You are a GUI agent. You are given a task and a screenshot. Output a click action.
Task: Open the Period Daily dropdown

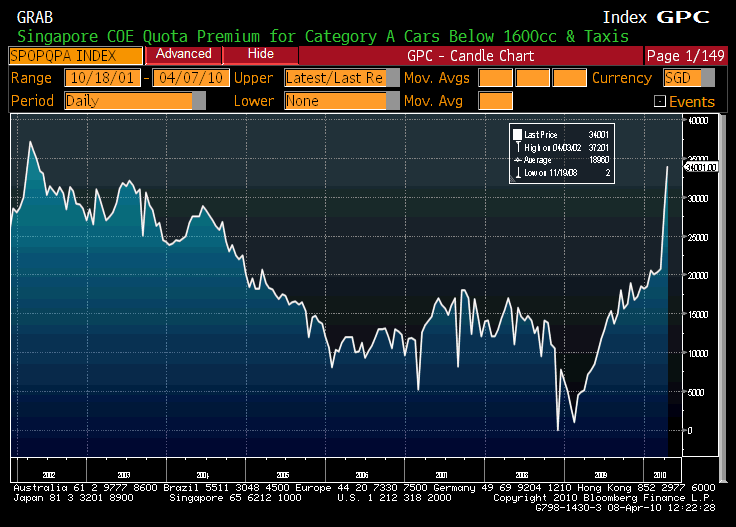tap(135, 101)
